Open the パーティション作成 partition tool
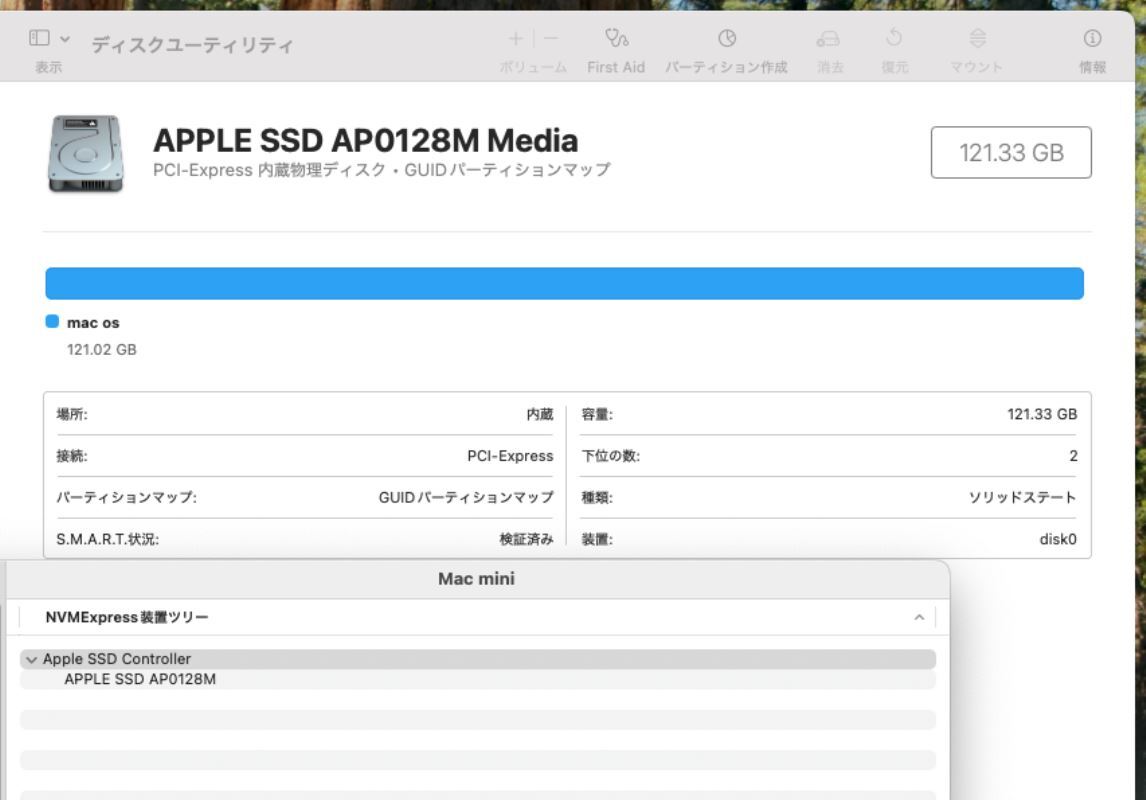 tap(727, 40)
